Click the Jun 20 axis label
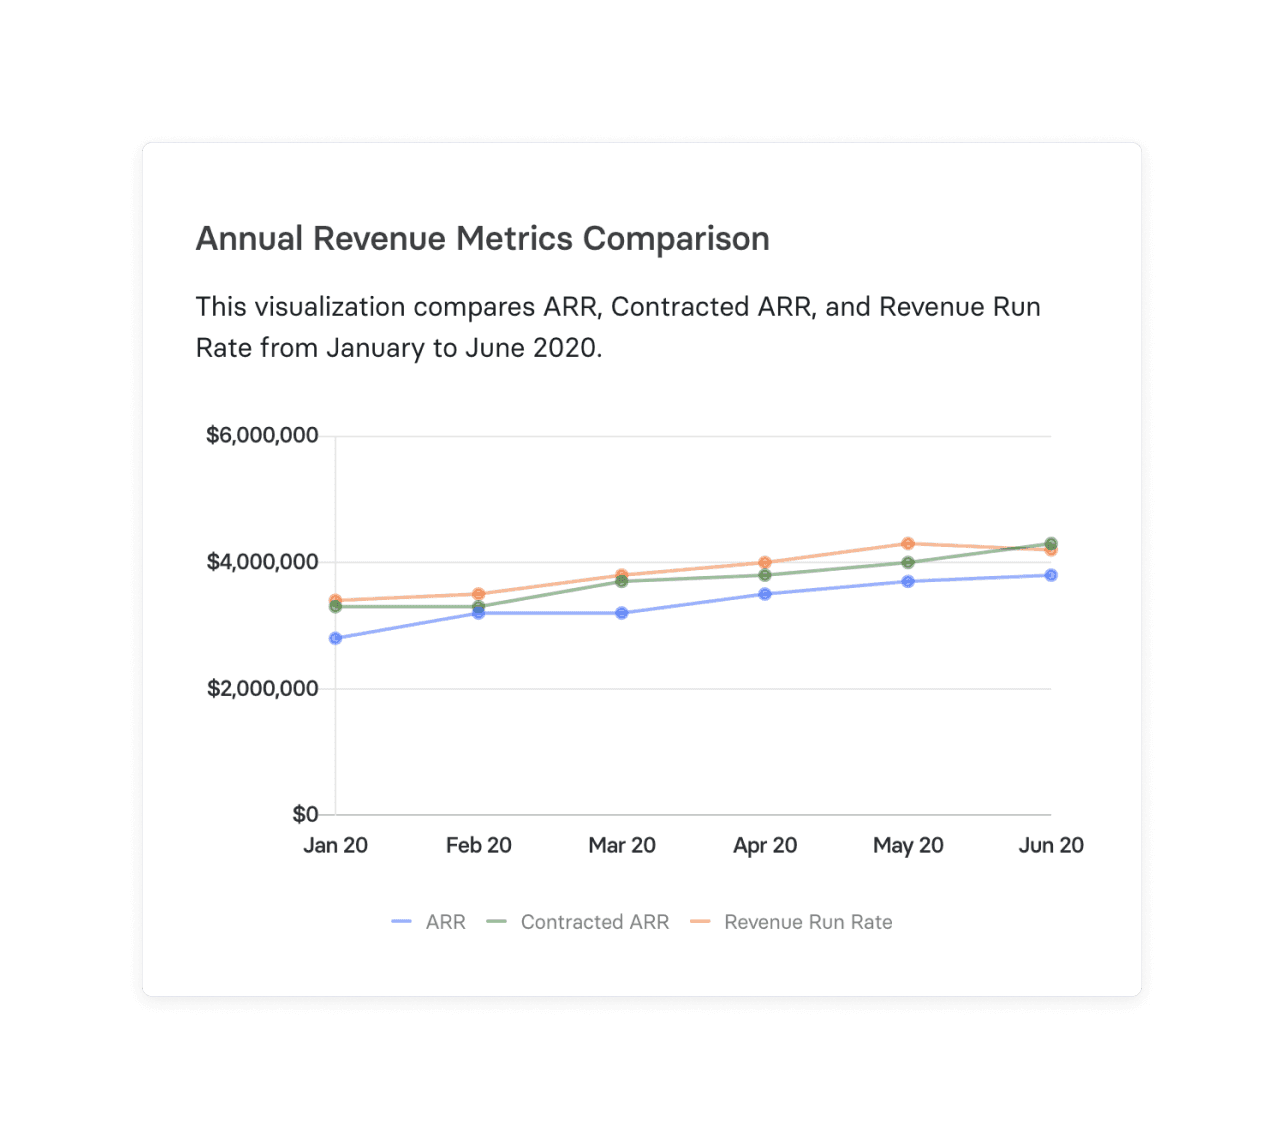This screenshot has height=1139, width=1284. pos(1050,845)
